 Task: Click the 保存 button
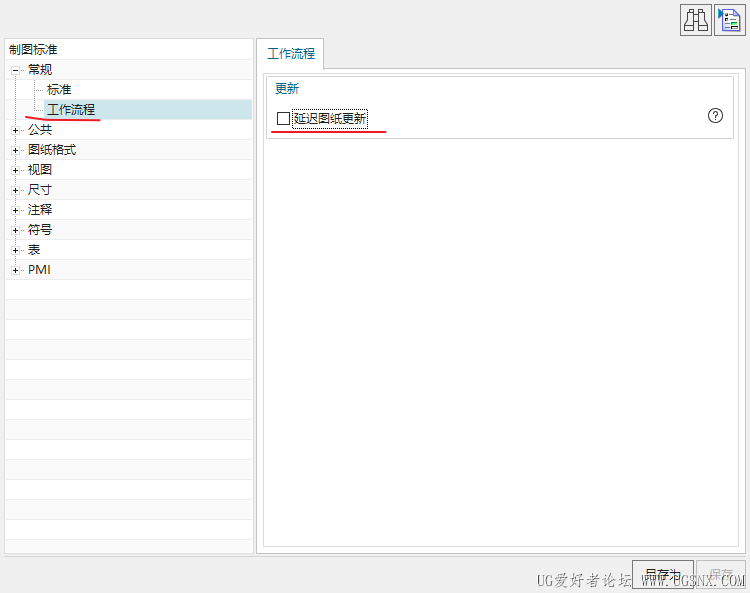tap(721, 574)
